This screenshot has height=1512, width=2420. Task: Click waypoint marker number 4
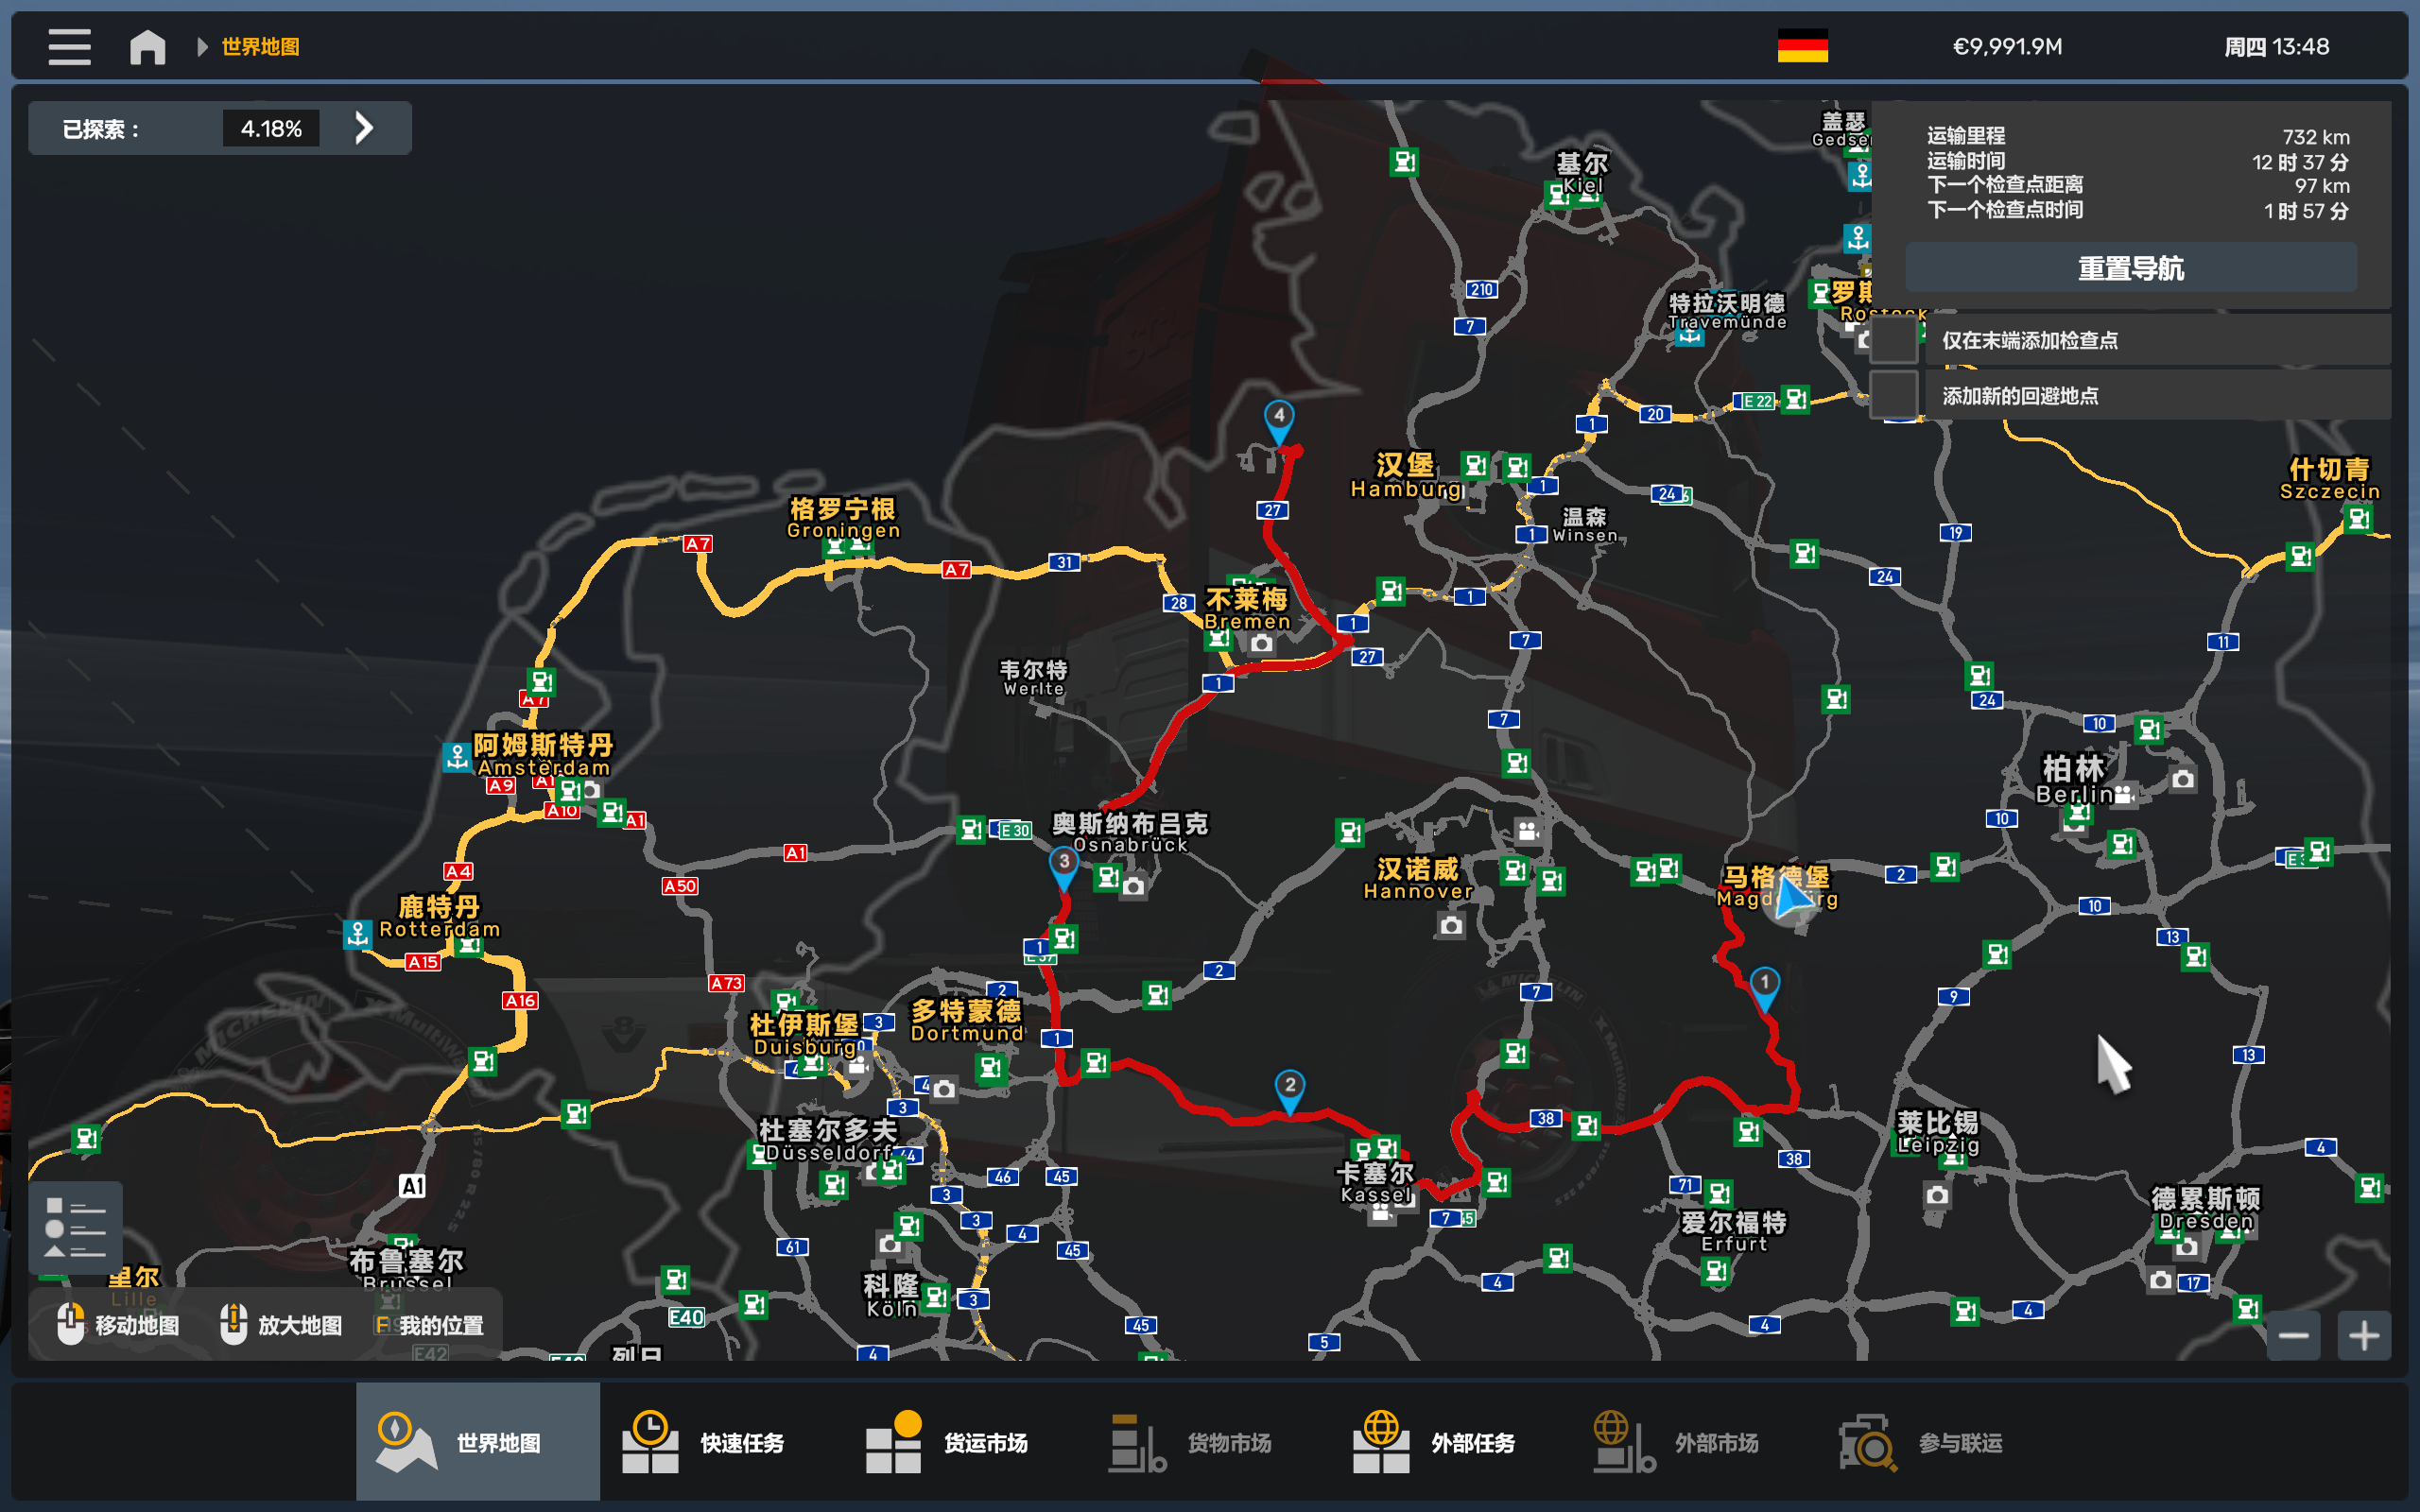(1279, 418)
